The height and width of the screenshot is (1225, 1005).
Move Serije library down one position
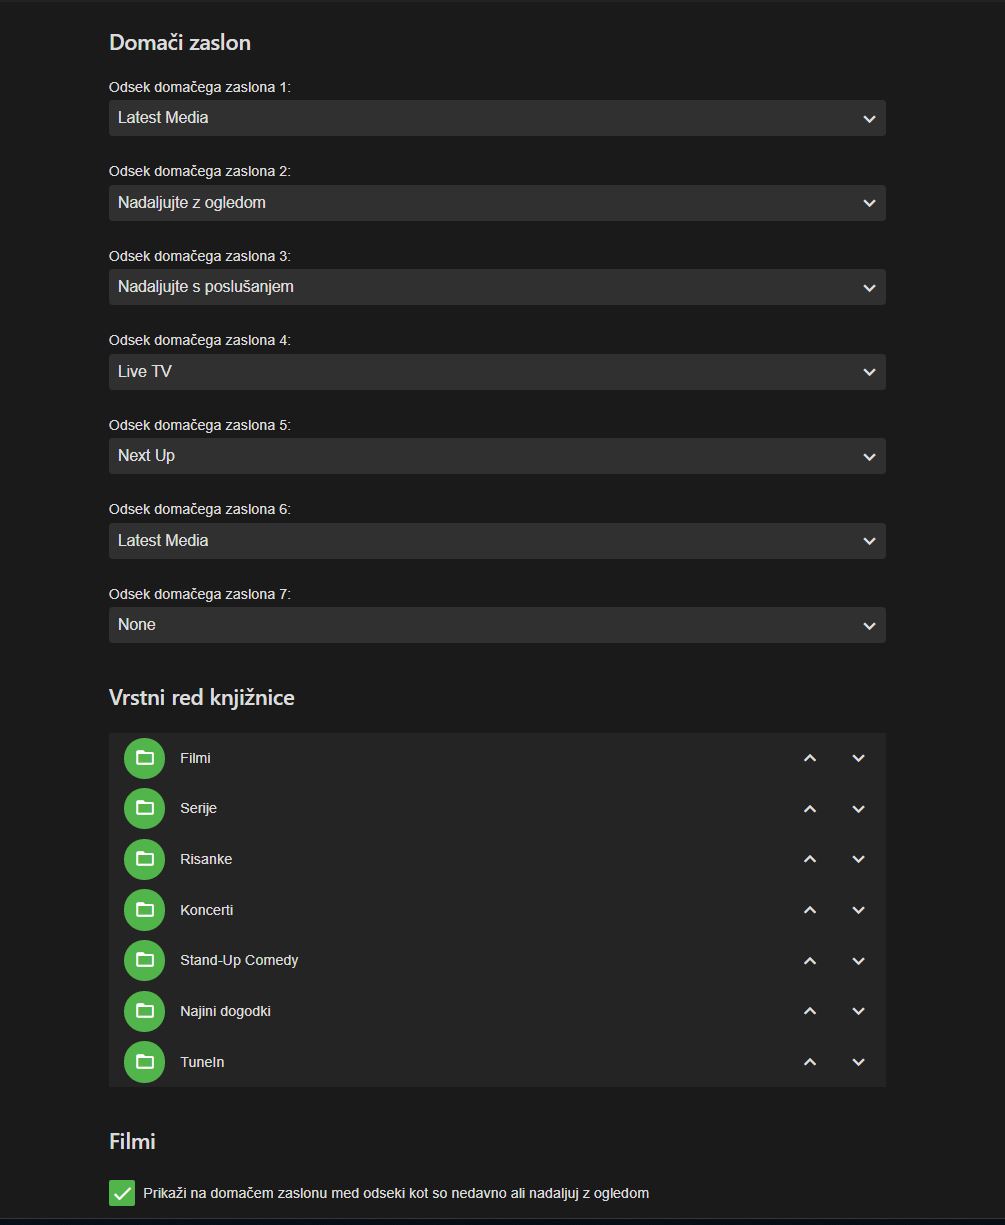pos(858,808)
